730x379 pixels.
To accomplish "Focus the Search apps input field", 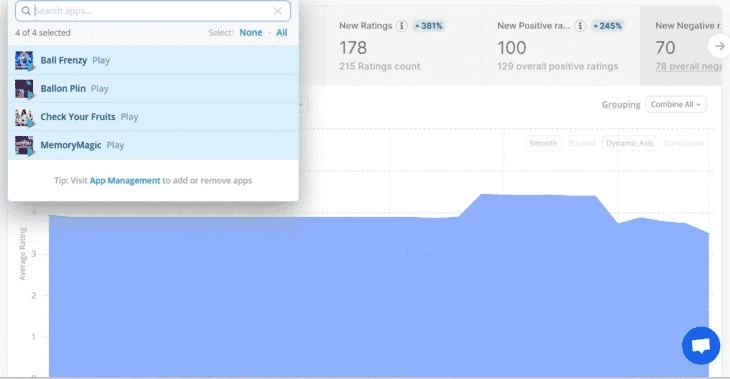I will 153,11.
